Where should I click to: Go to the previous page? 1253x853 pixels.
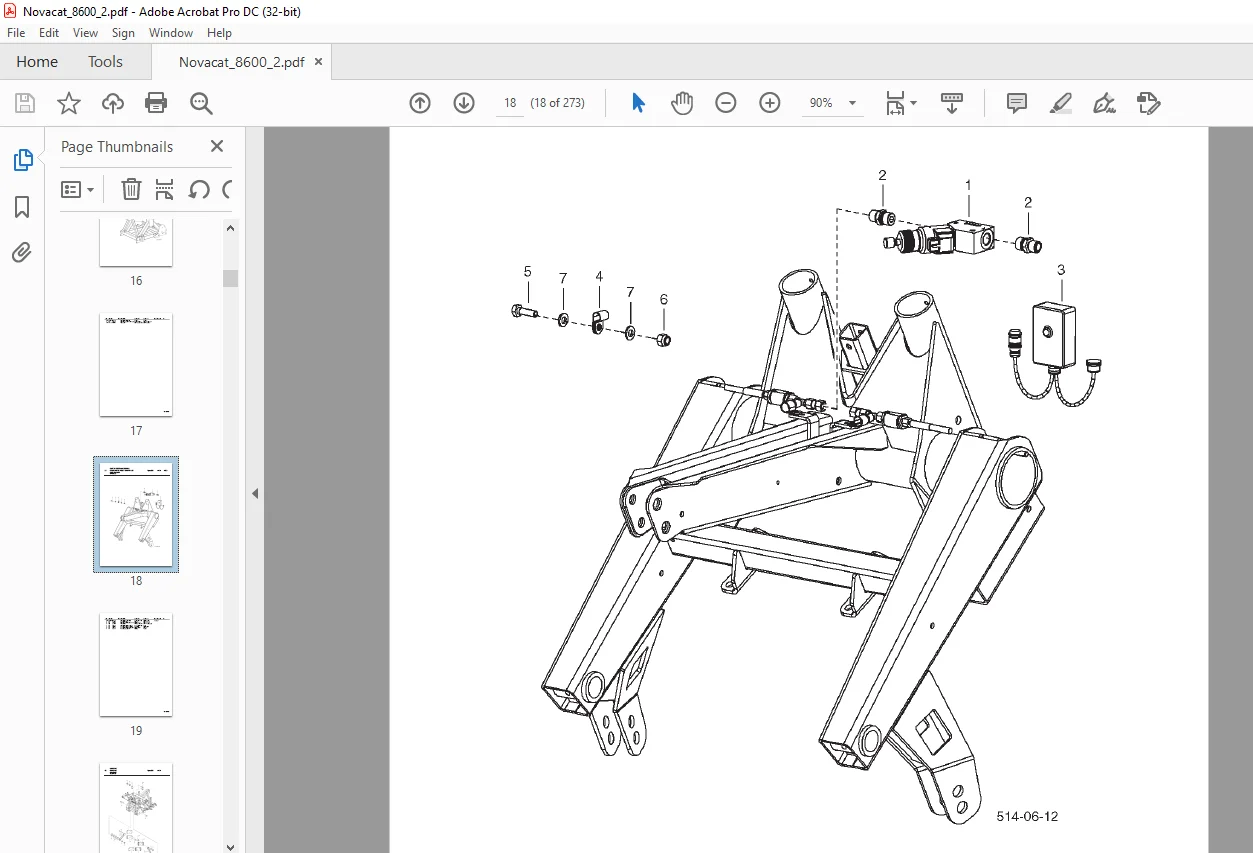(420, 103)
